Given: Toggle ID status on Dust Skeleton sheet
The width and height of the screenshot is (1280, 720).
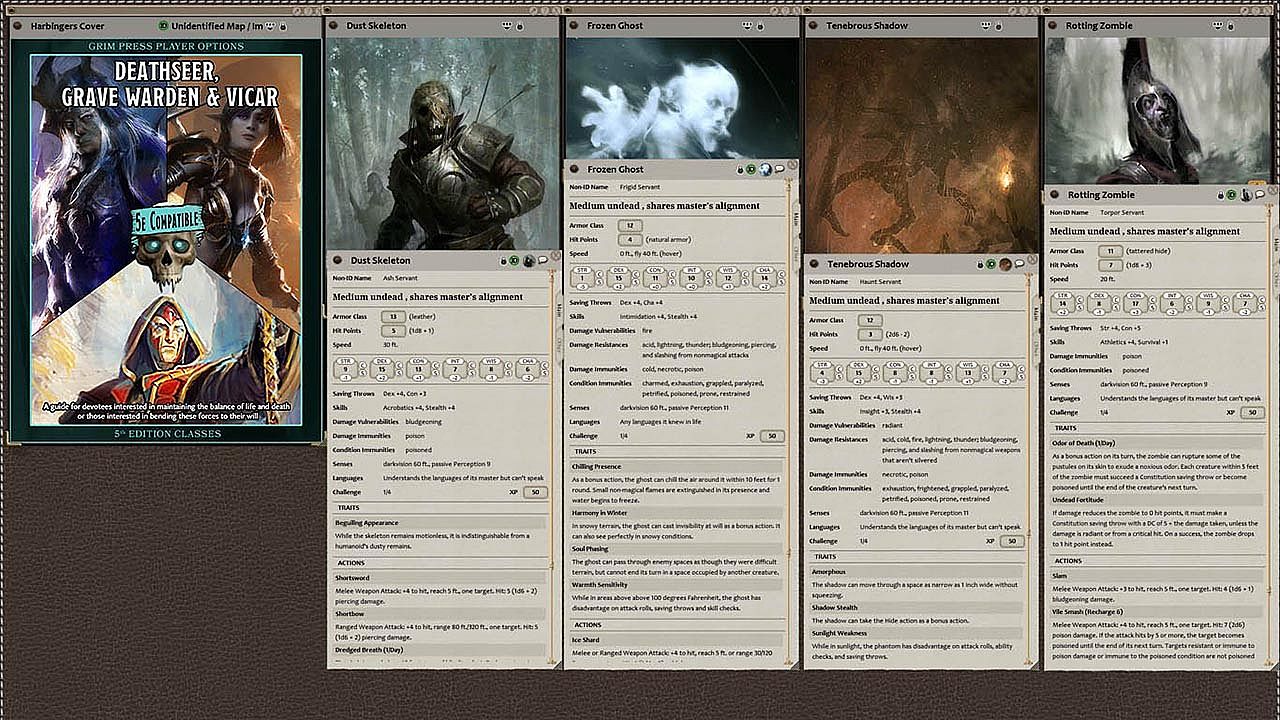Looking at the screenshot, I should click(514, 261).
